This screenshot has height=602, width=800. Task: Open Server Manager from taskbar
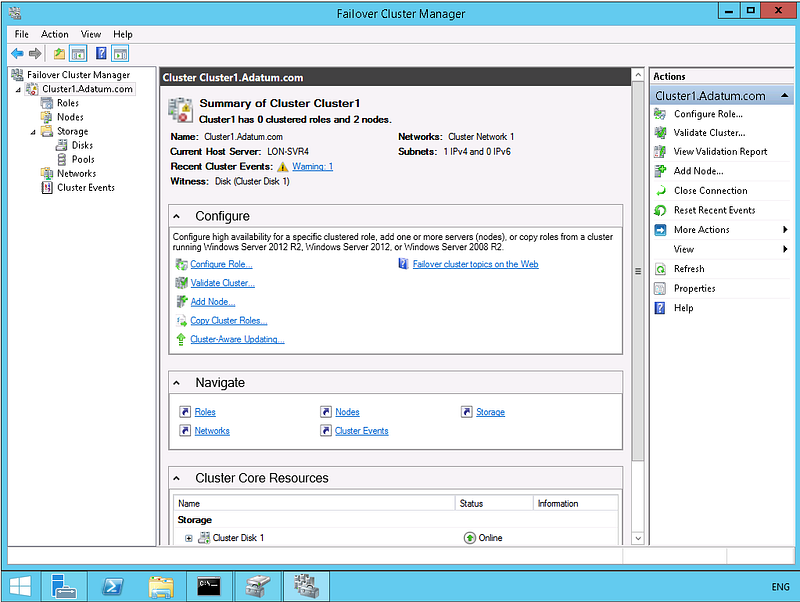(x=64, y=586)
